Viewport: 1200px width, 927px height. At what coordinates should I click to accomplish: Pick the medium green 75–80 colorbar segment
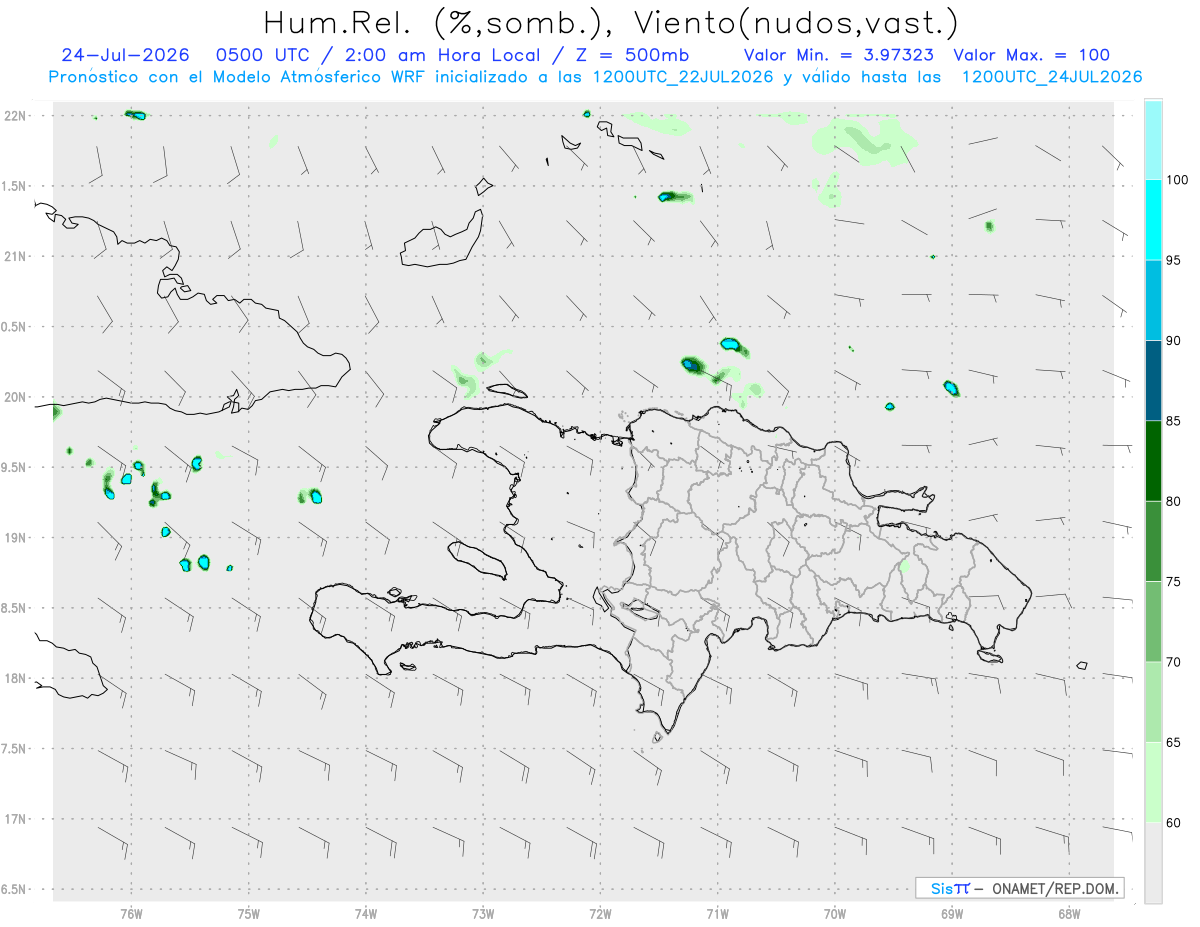pos(1153,541)
